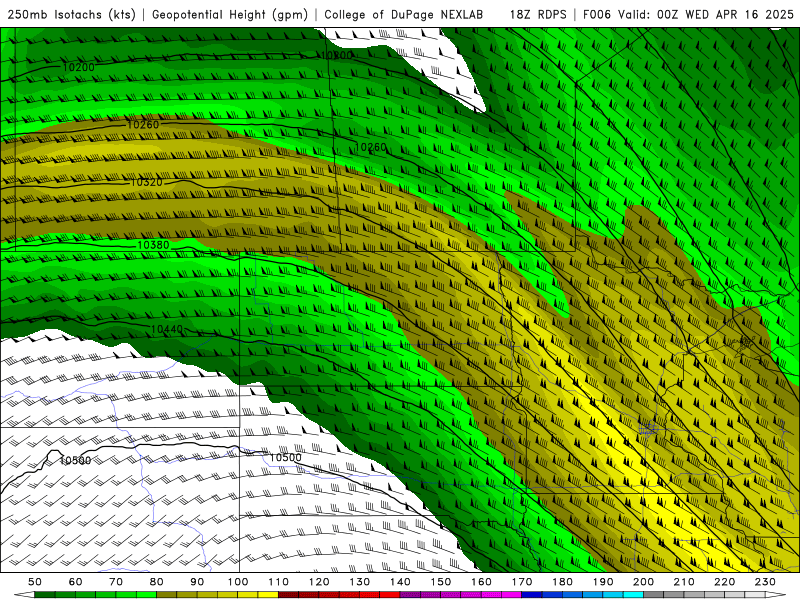Click the colorbar label 190

604,582
